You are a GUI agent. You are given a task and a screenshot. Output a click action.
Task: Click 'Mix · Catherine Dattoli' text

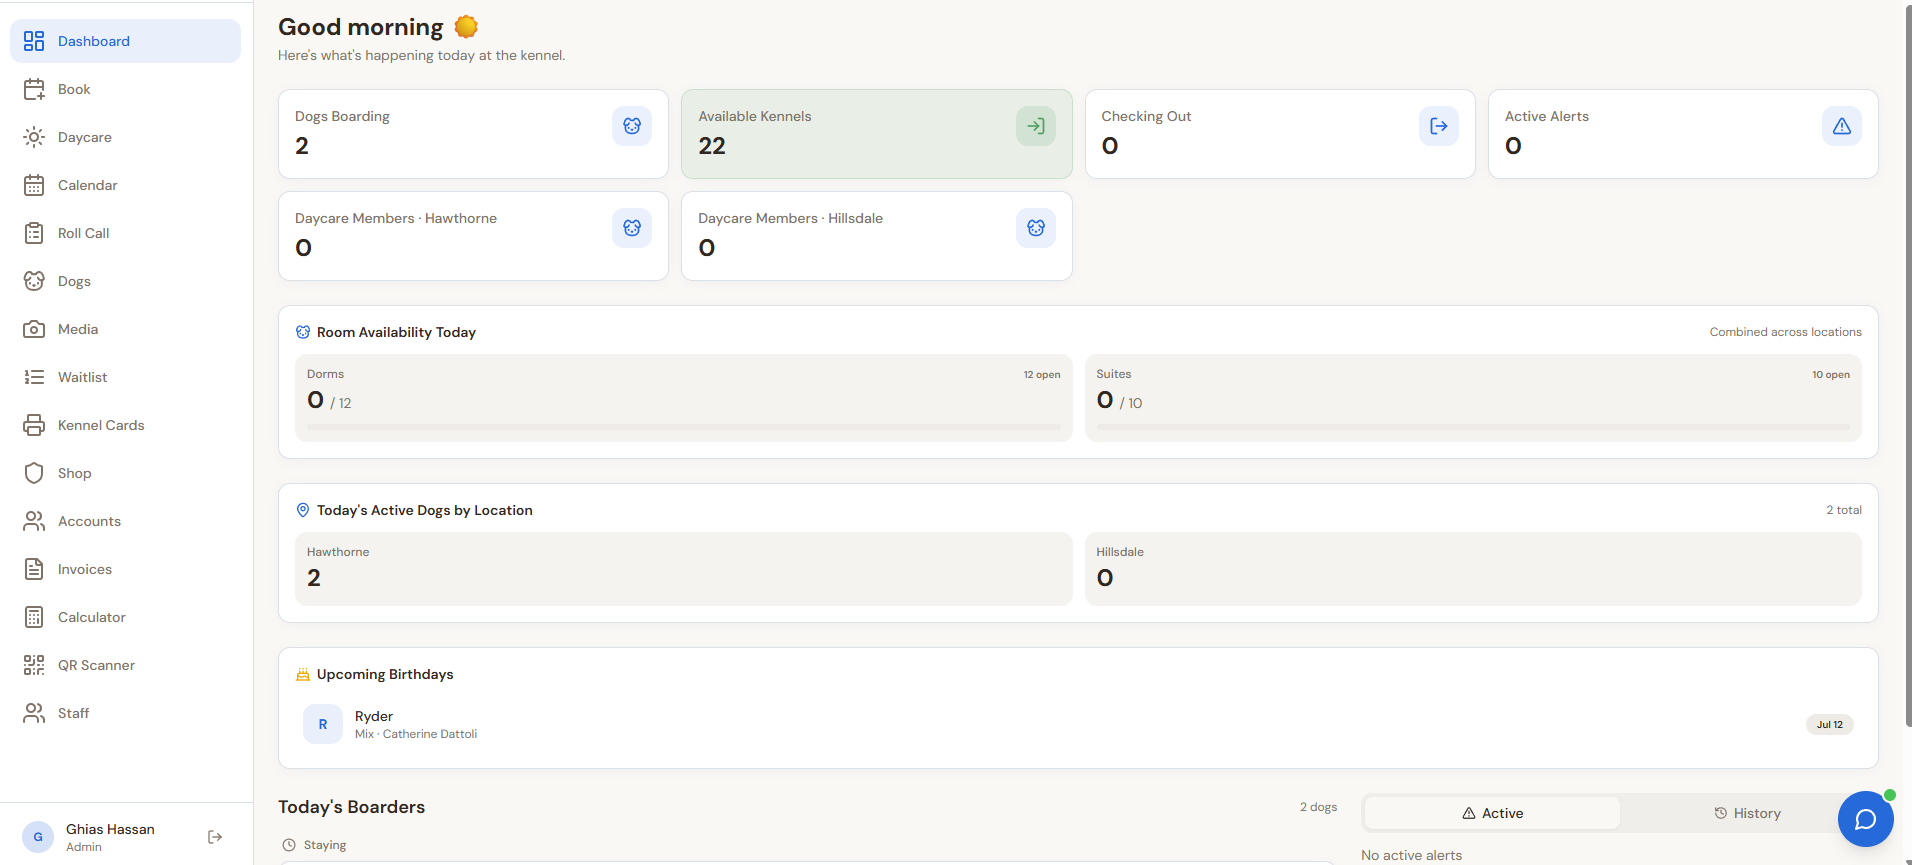pyautogui.click(x=416, y=734)
